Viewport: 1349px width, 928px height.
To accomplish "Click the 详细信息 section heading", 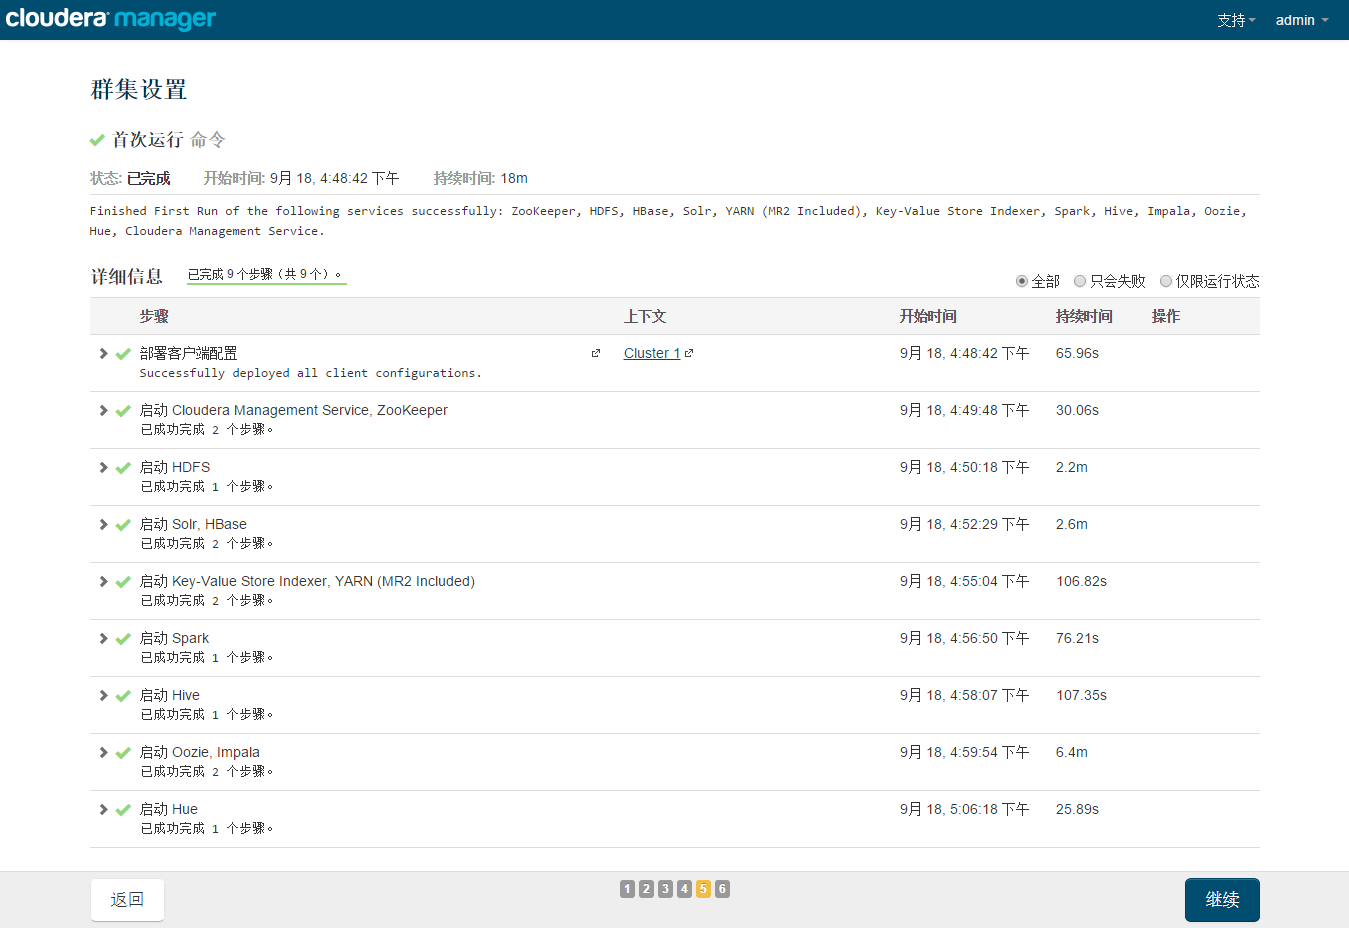I will pyautogui.click(x=127, y=276).
